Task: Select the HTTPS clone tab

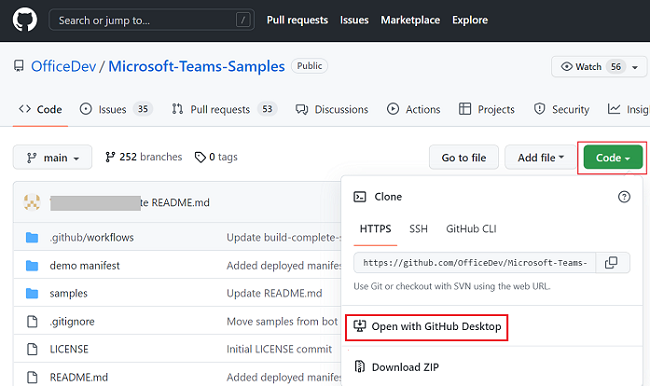Action: [375, 229]
